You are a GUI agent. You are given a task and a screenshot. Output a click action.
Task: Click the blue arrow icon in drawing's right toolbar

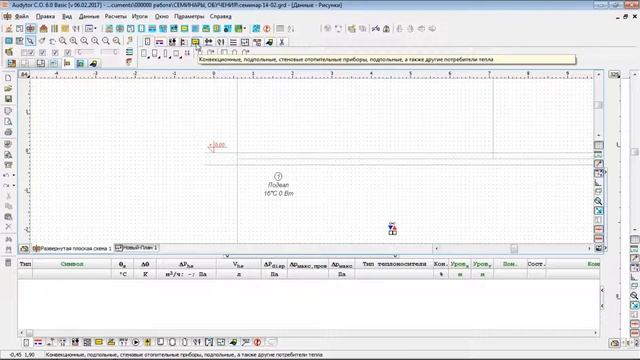point(598,211)
